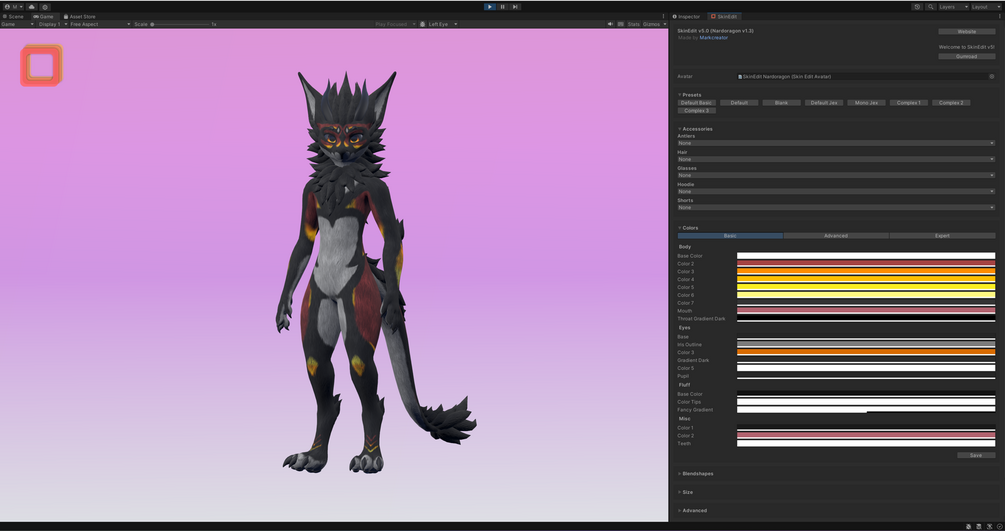Apply the Complex 1 preset

tap(908, 103)
